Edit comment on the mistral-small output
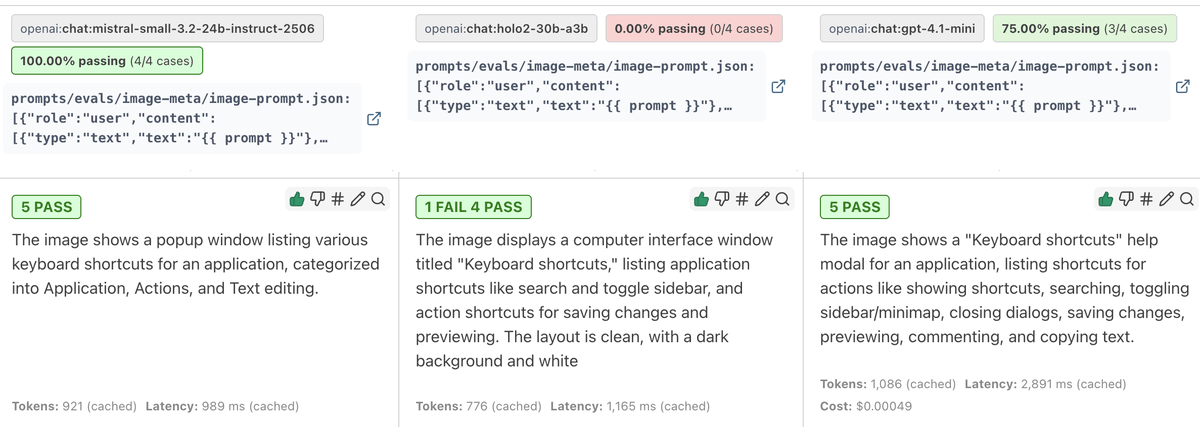The height and width of the screenshot is (427, 1200). [358, 199]
